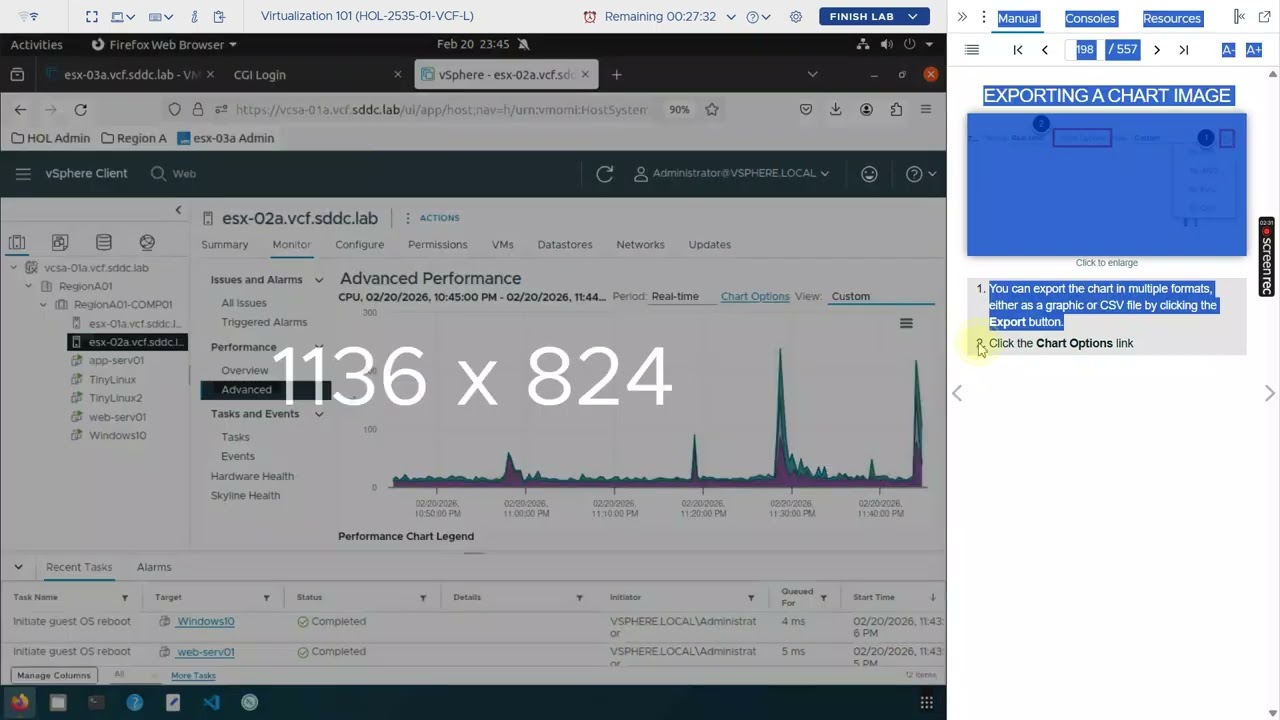Open Triggered Alarms in Monitor sidebar

(264, 323)
